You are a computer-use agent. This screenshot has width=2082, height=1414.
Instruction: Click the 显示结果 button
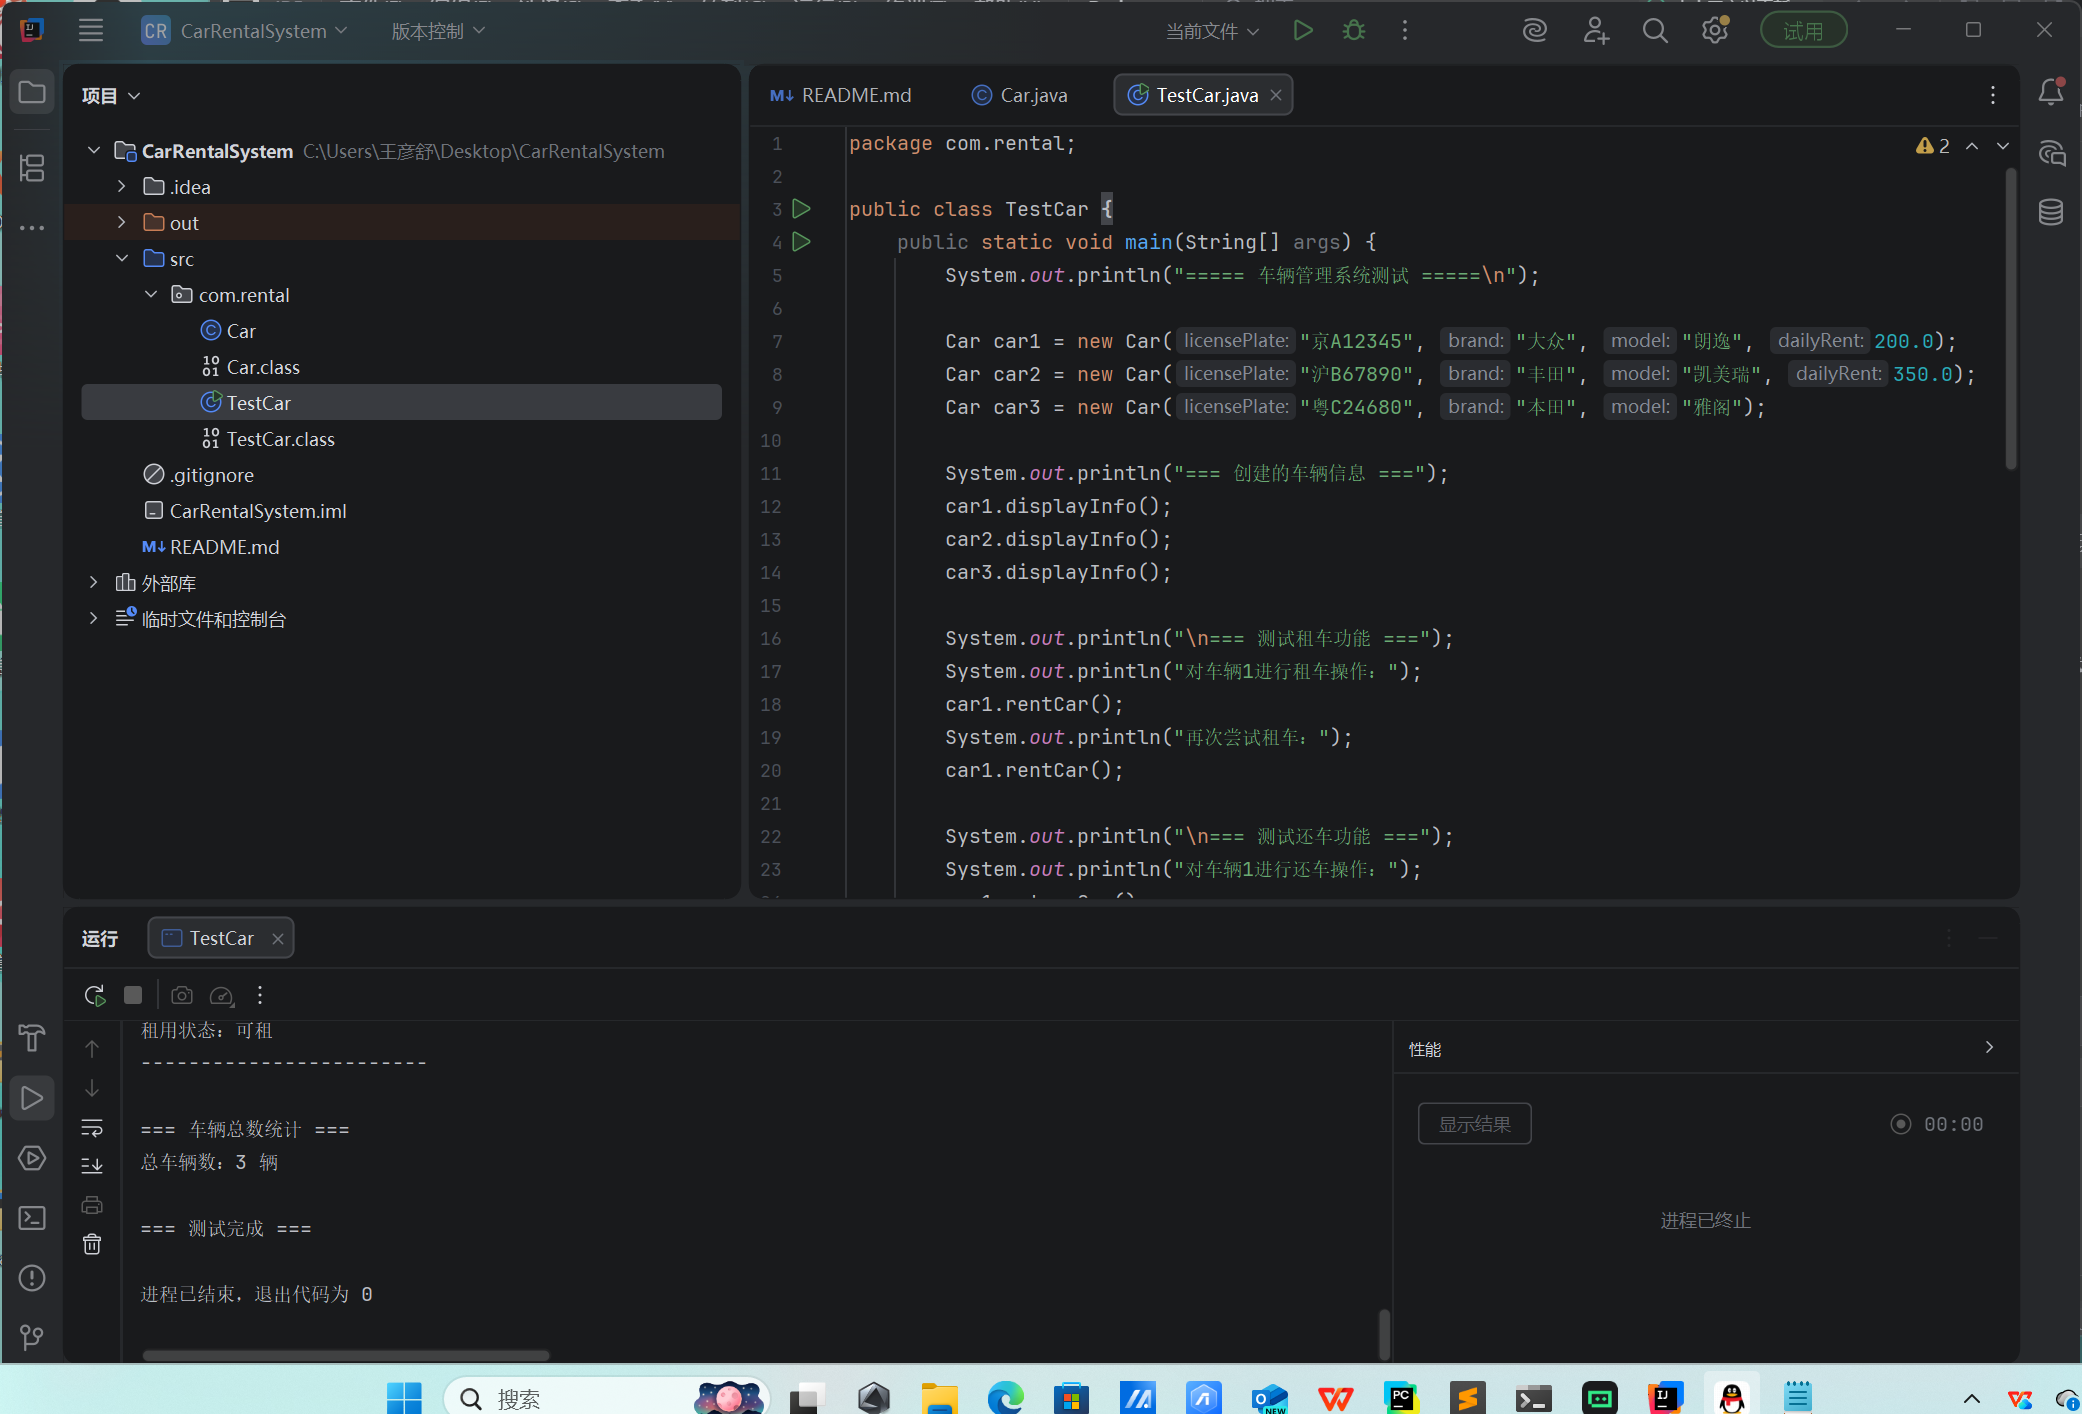[1474, 1124]
